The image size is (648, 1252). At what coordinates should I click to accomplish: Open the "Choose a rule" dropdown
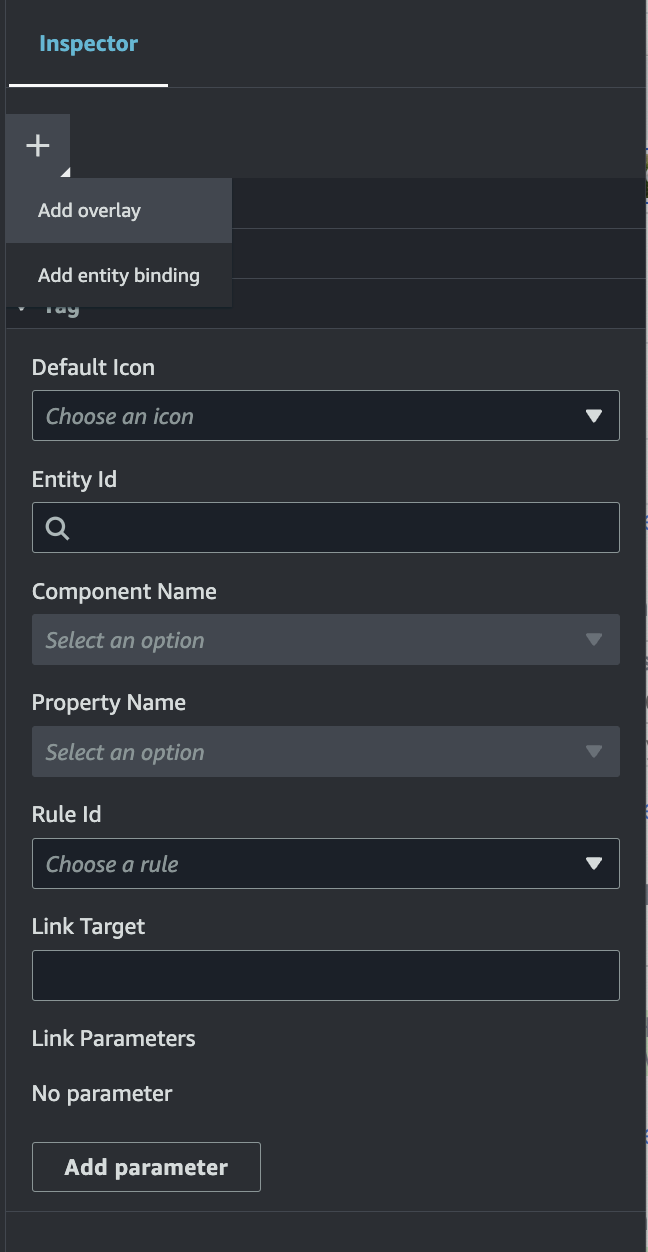[x=325, y=863]
